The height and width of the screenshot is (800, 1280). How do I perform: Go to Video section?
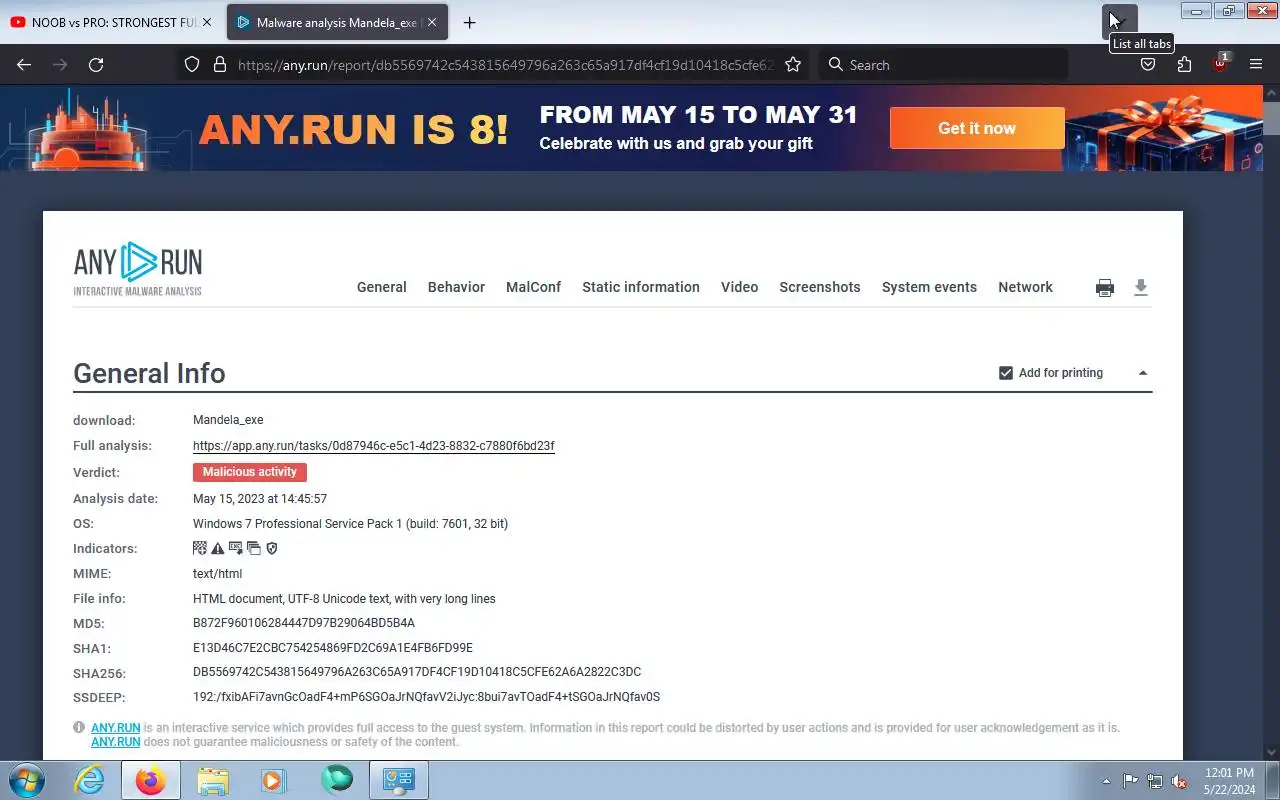pos(740,287)
